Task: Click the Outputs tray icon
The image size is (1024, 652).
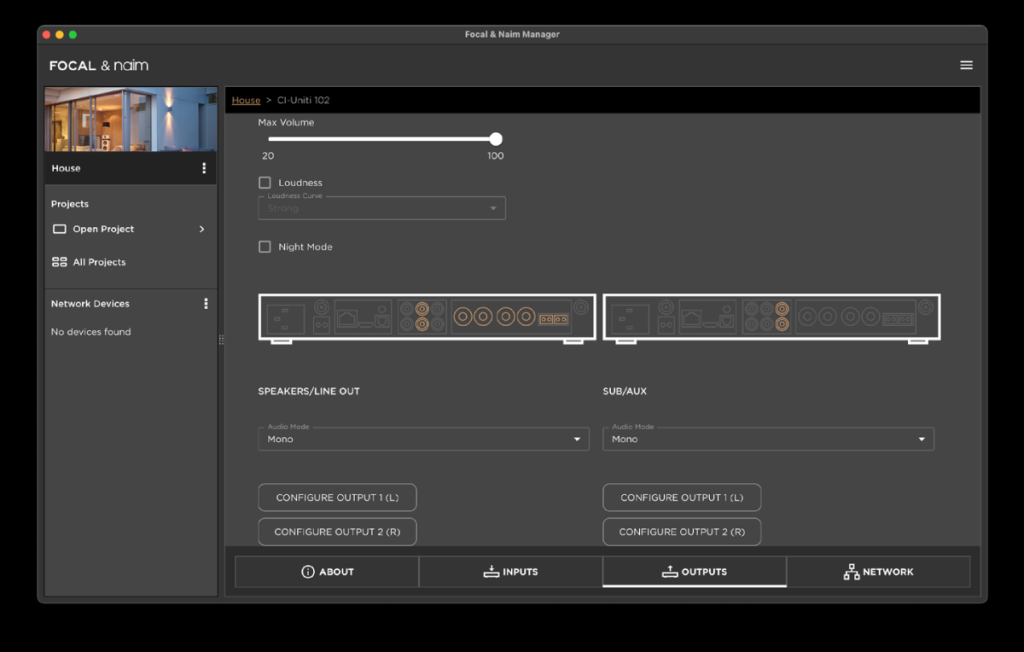Action: click(x=669, y=572)
